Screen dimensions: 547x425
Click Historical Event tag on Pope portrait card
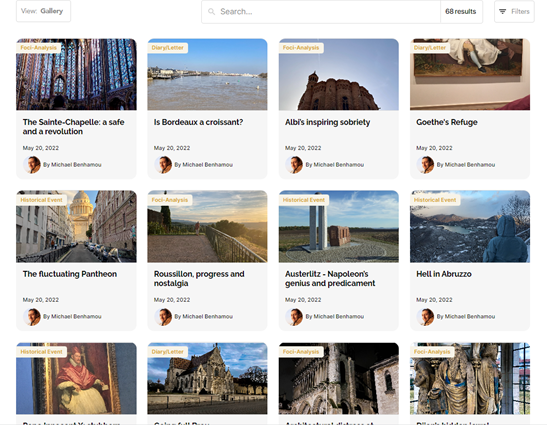click(41, 351)
